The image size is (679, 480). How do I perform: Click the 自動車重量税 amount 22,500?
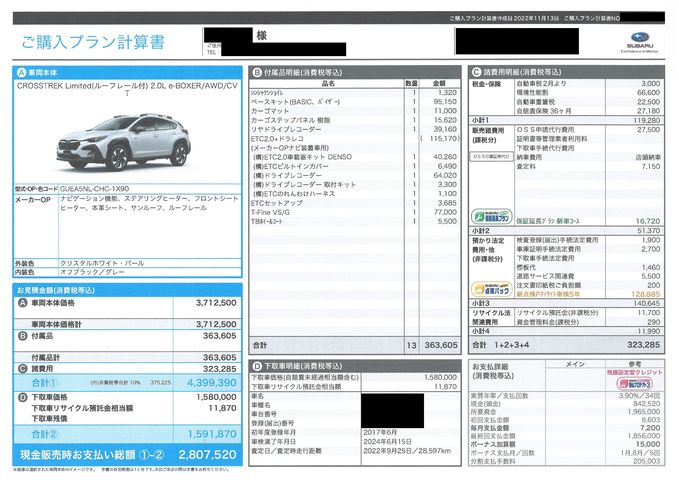(648, 102)
